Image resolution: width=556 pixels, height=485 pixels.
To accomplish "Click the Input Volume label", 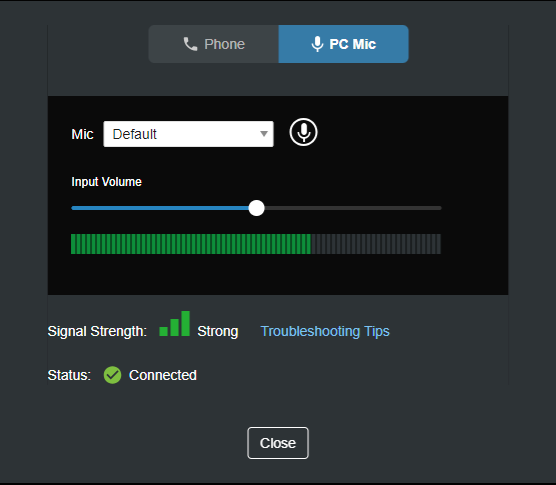I will click(106, 182).
